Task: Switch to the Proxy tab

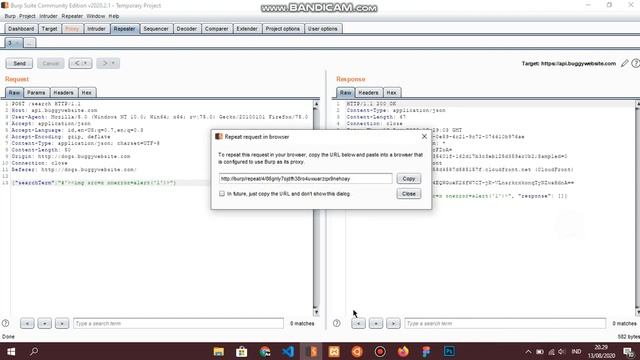Action: [72, 29]
